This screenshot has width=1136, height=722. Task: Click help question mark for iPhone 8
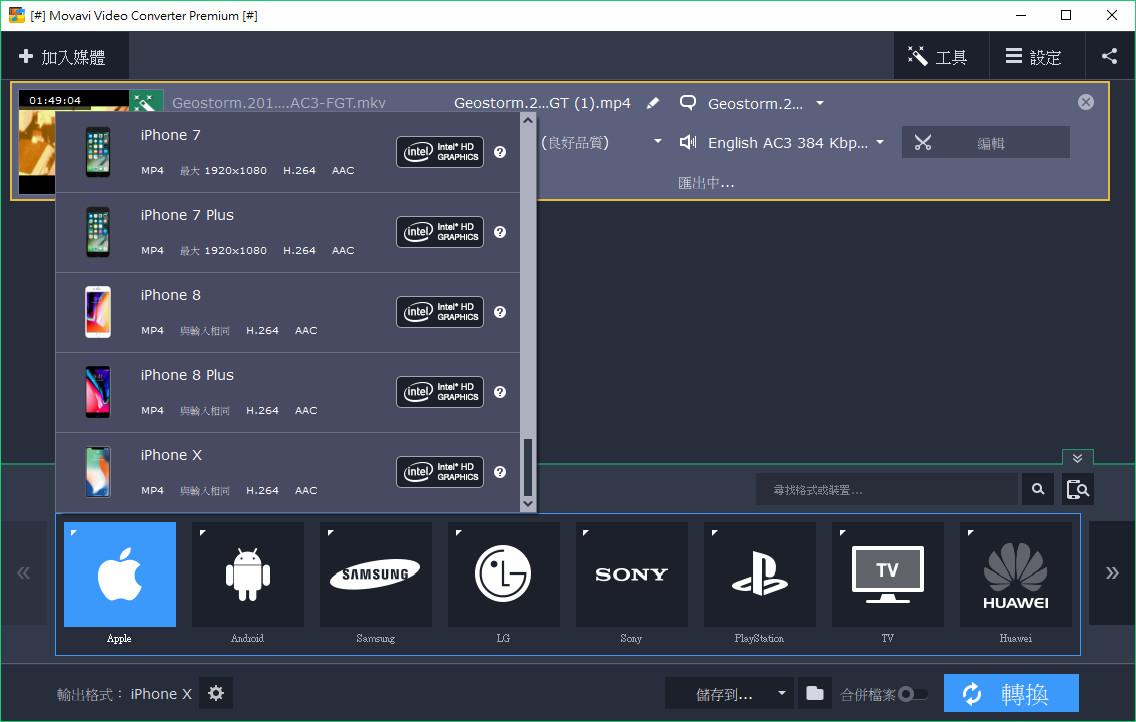(500, 312)
